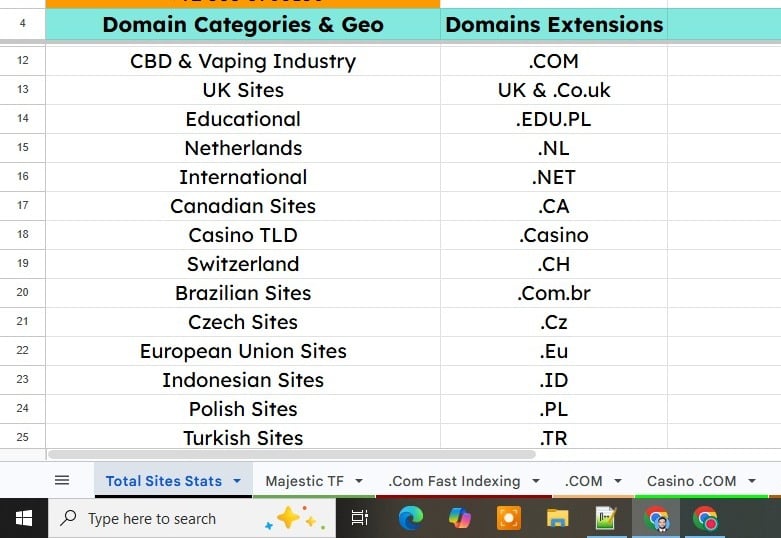
Task: Select the .Eu extension cell
Action: coord(554,351)
